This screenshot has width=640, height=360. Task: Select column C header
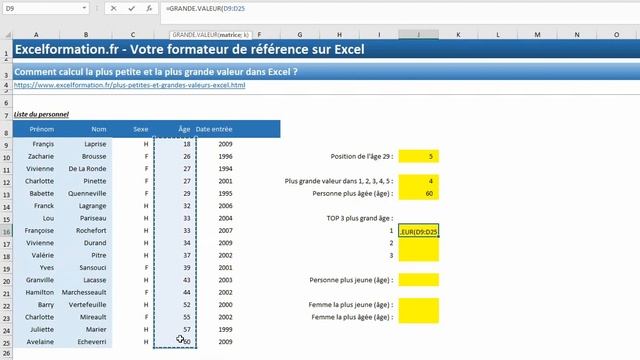coord(133,35)
